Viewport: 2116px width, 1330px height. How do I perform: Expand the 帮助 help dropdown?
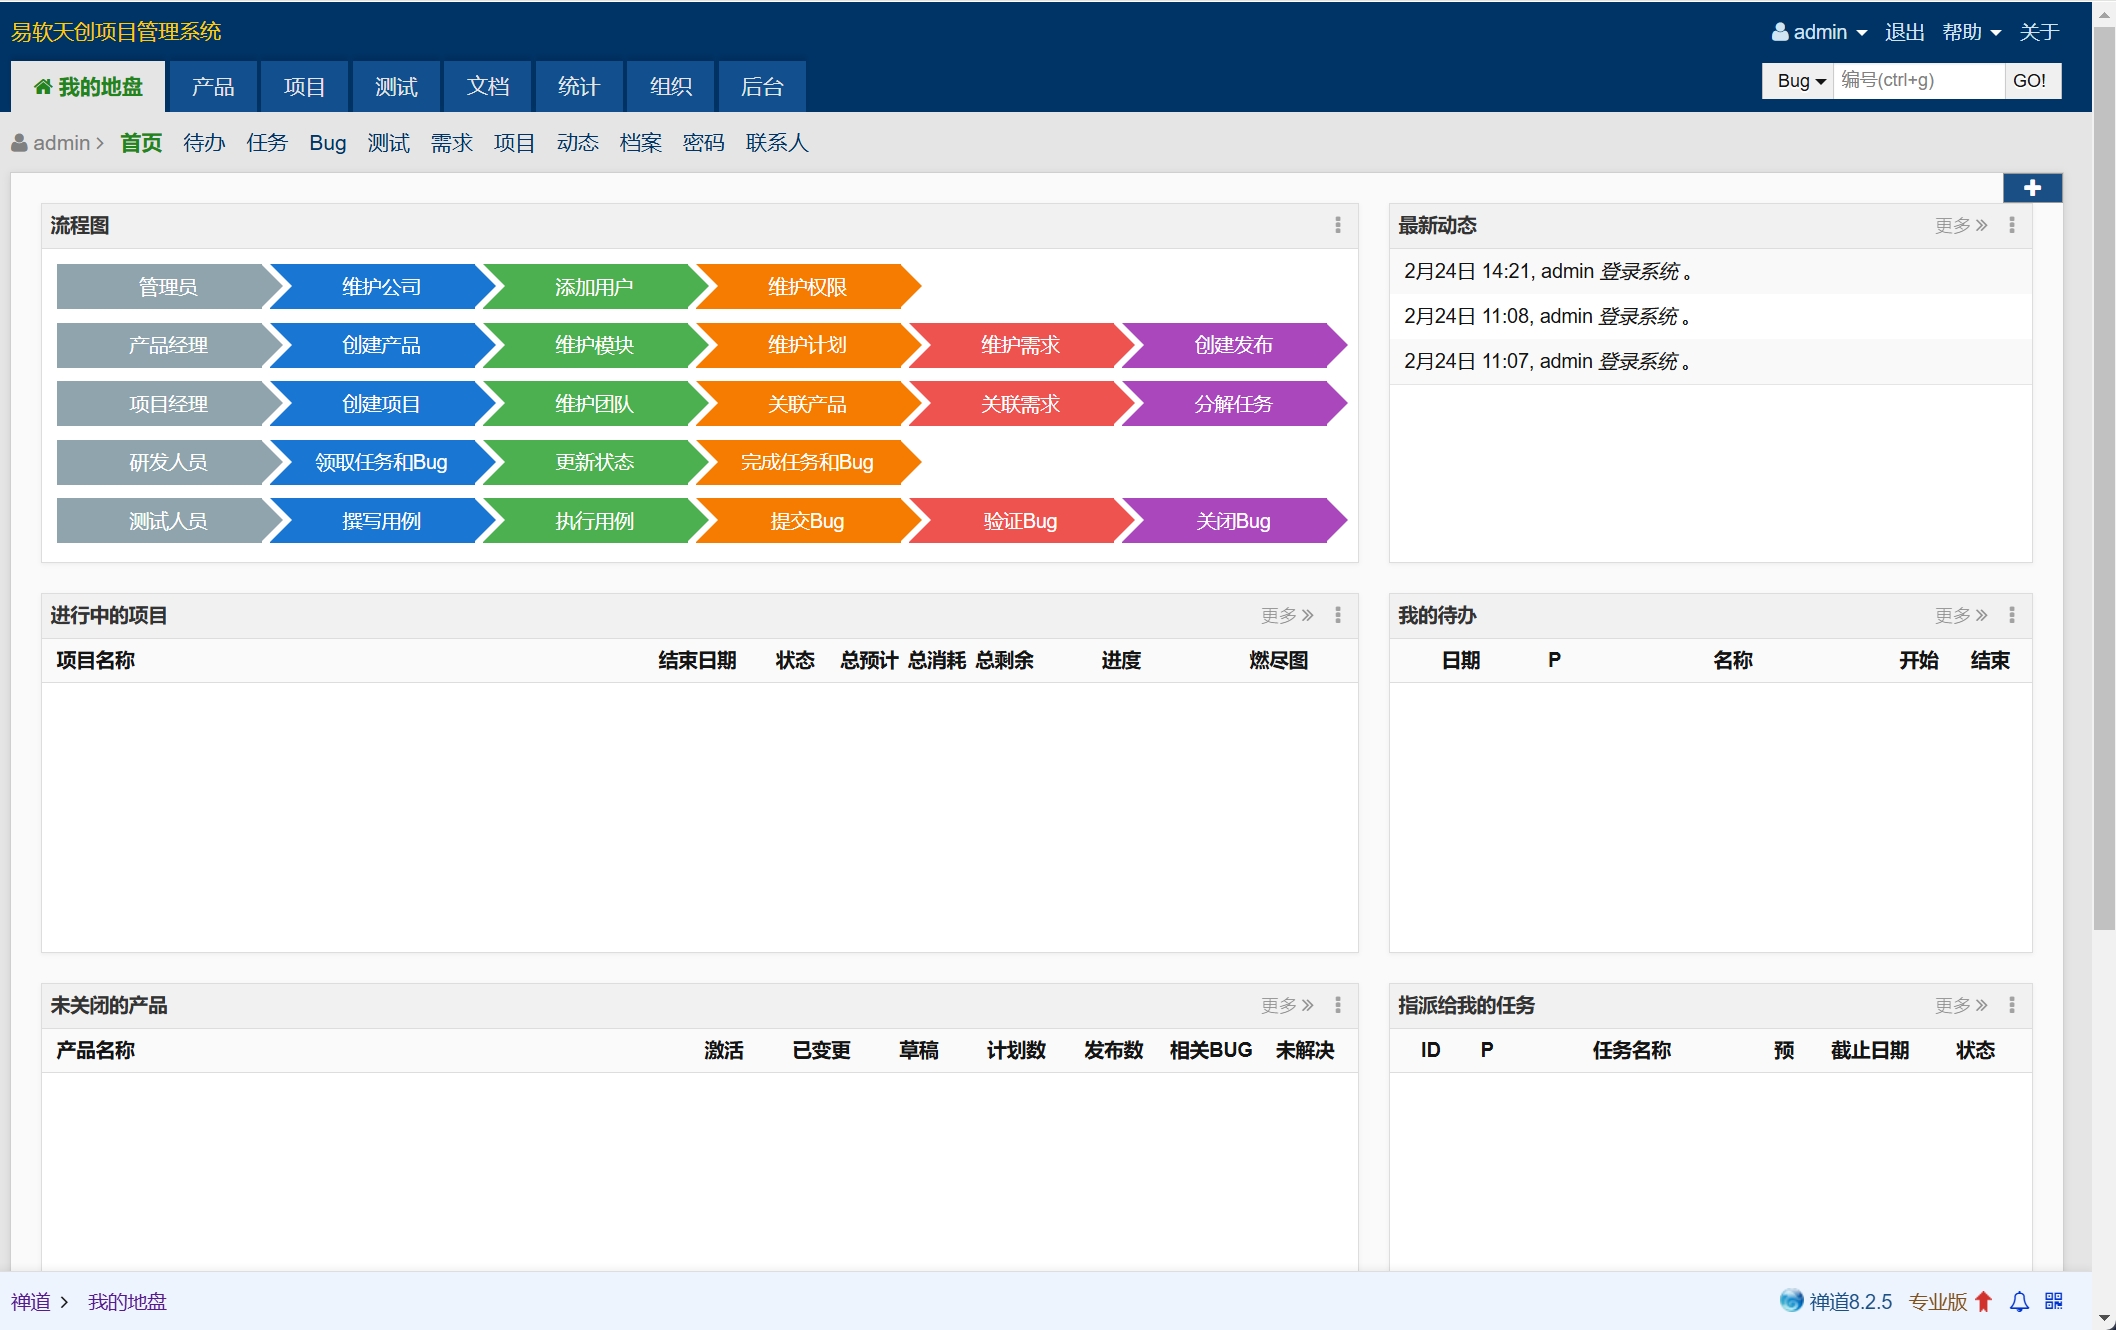click(1970, 32)
